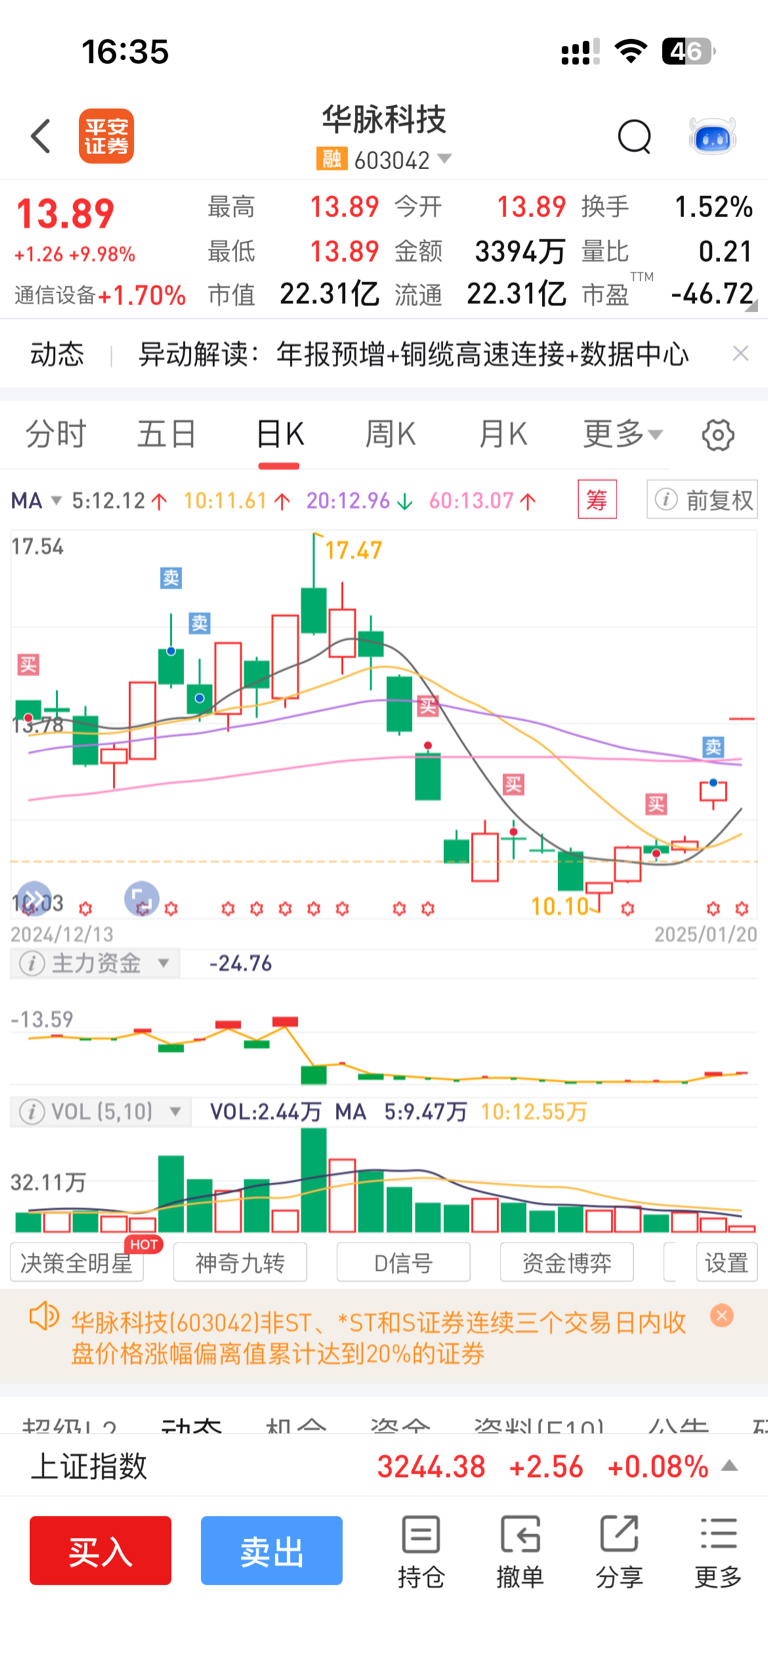Select the 神奇九转 indicator button
The image size is (768, 1663).
(240, 1263)
